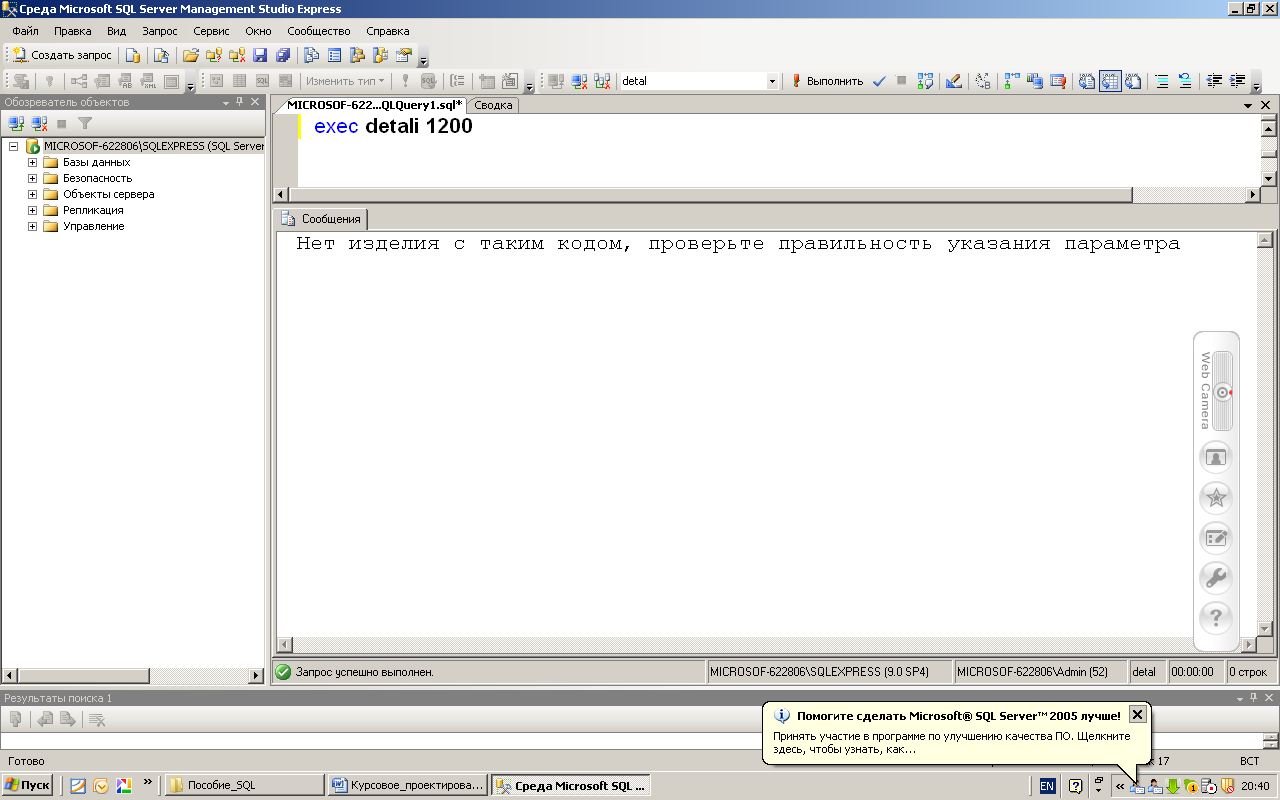Switch to Курсовое_проектирова... taskbar window
1280x800 pixels.
point(409,785)
